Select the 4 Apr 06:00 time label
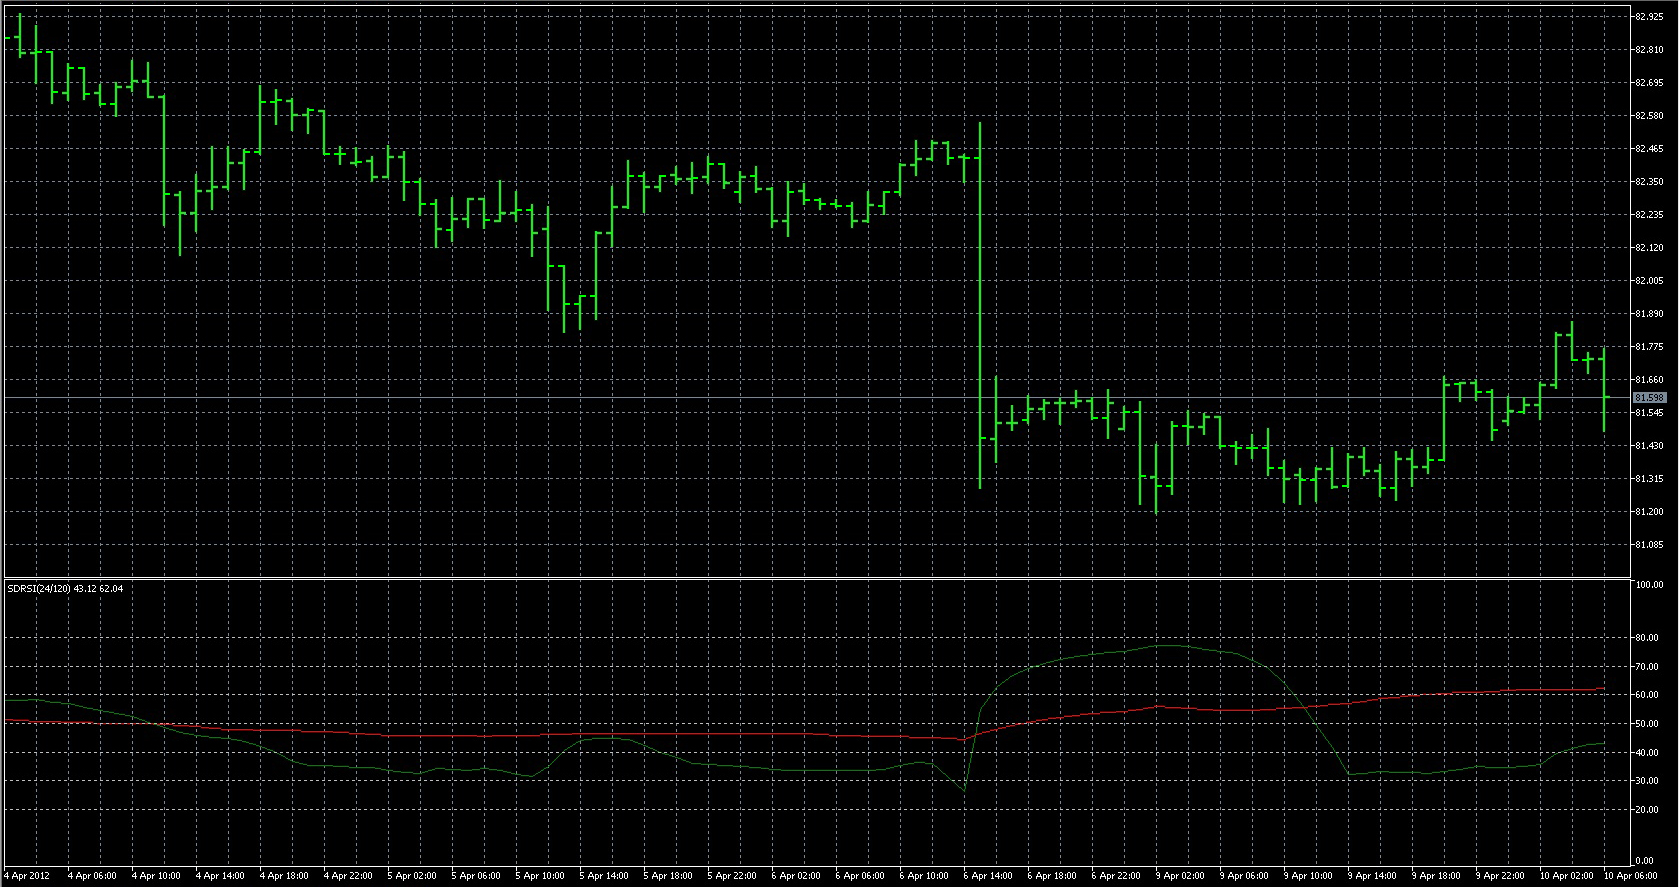This screenshot has height=887, width=1680. click(92, 876)
